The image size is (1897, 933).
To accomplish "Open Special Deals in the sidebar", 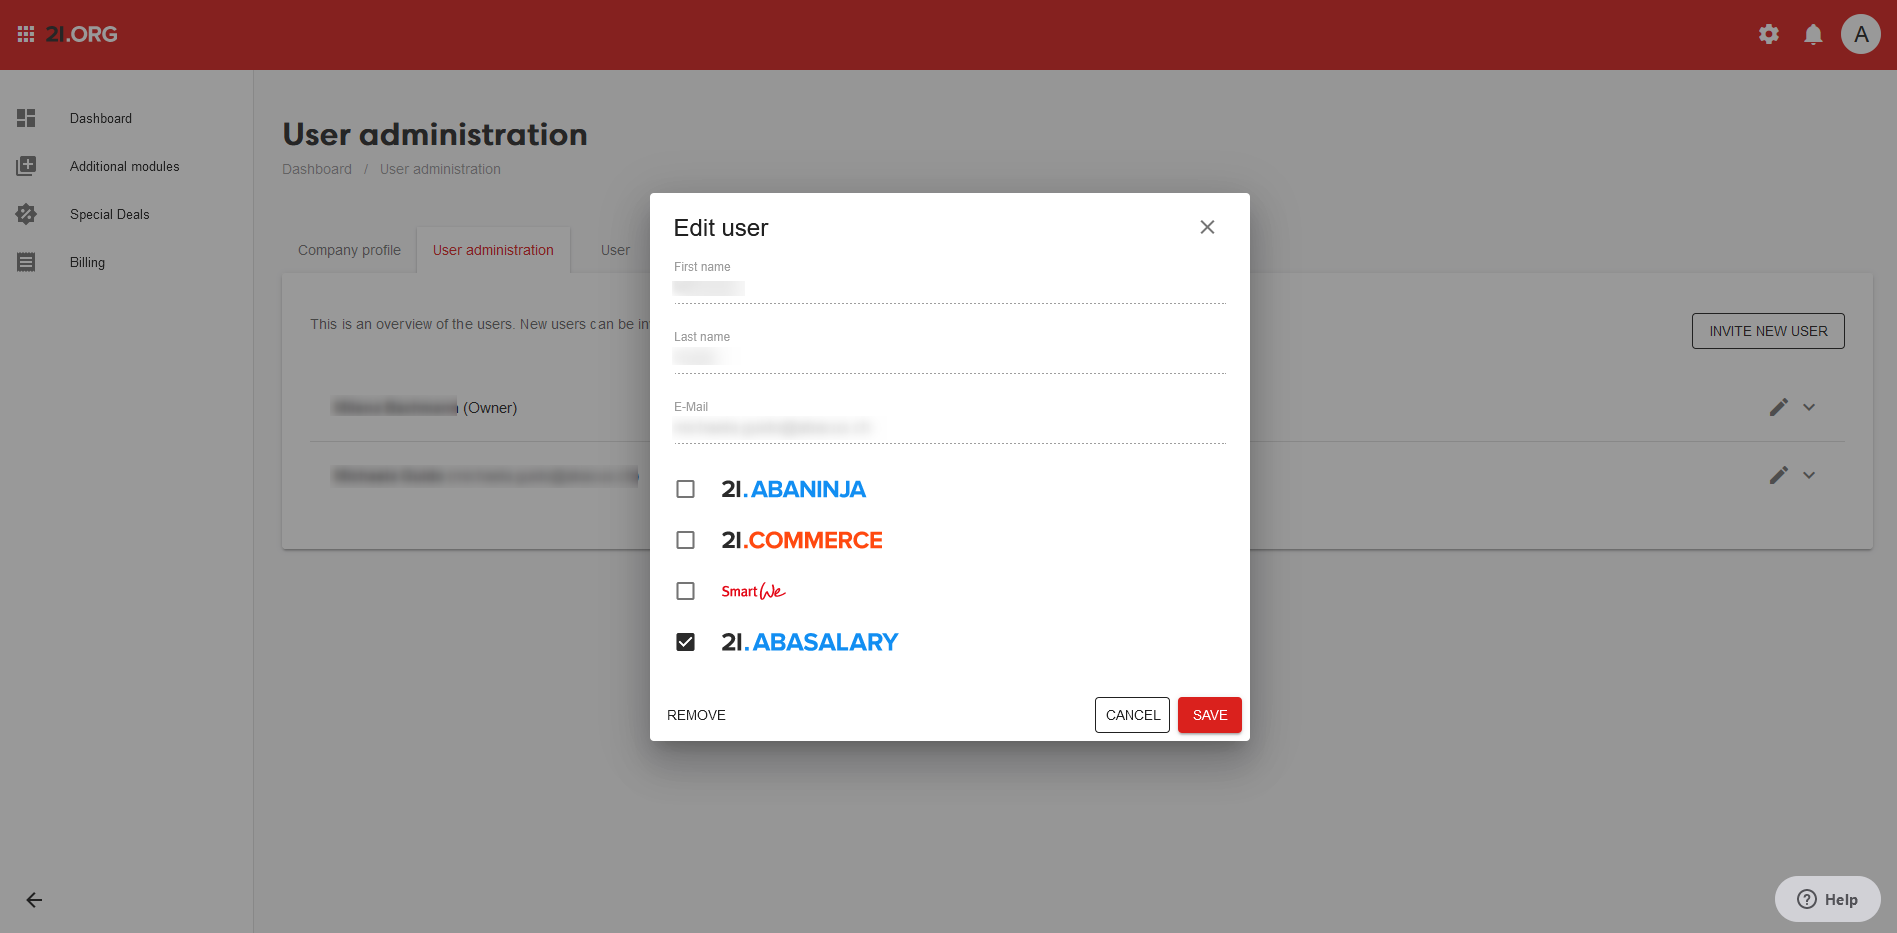I will click(110, 214).
